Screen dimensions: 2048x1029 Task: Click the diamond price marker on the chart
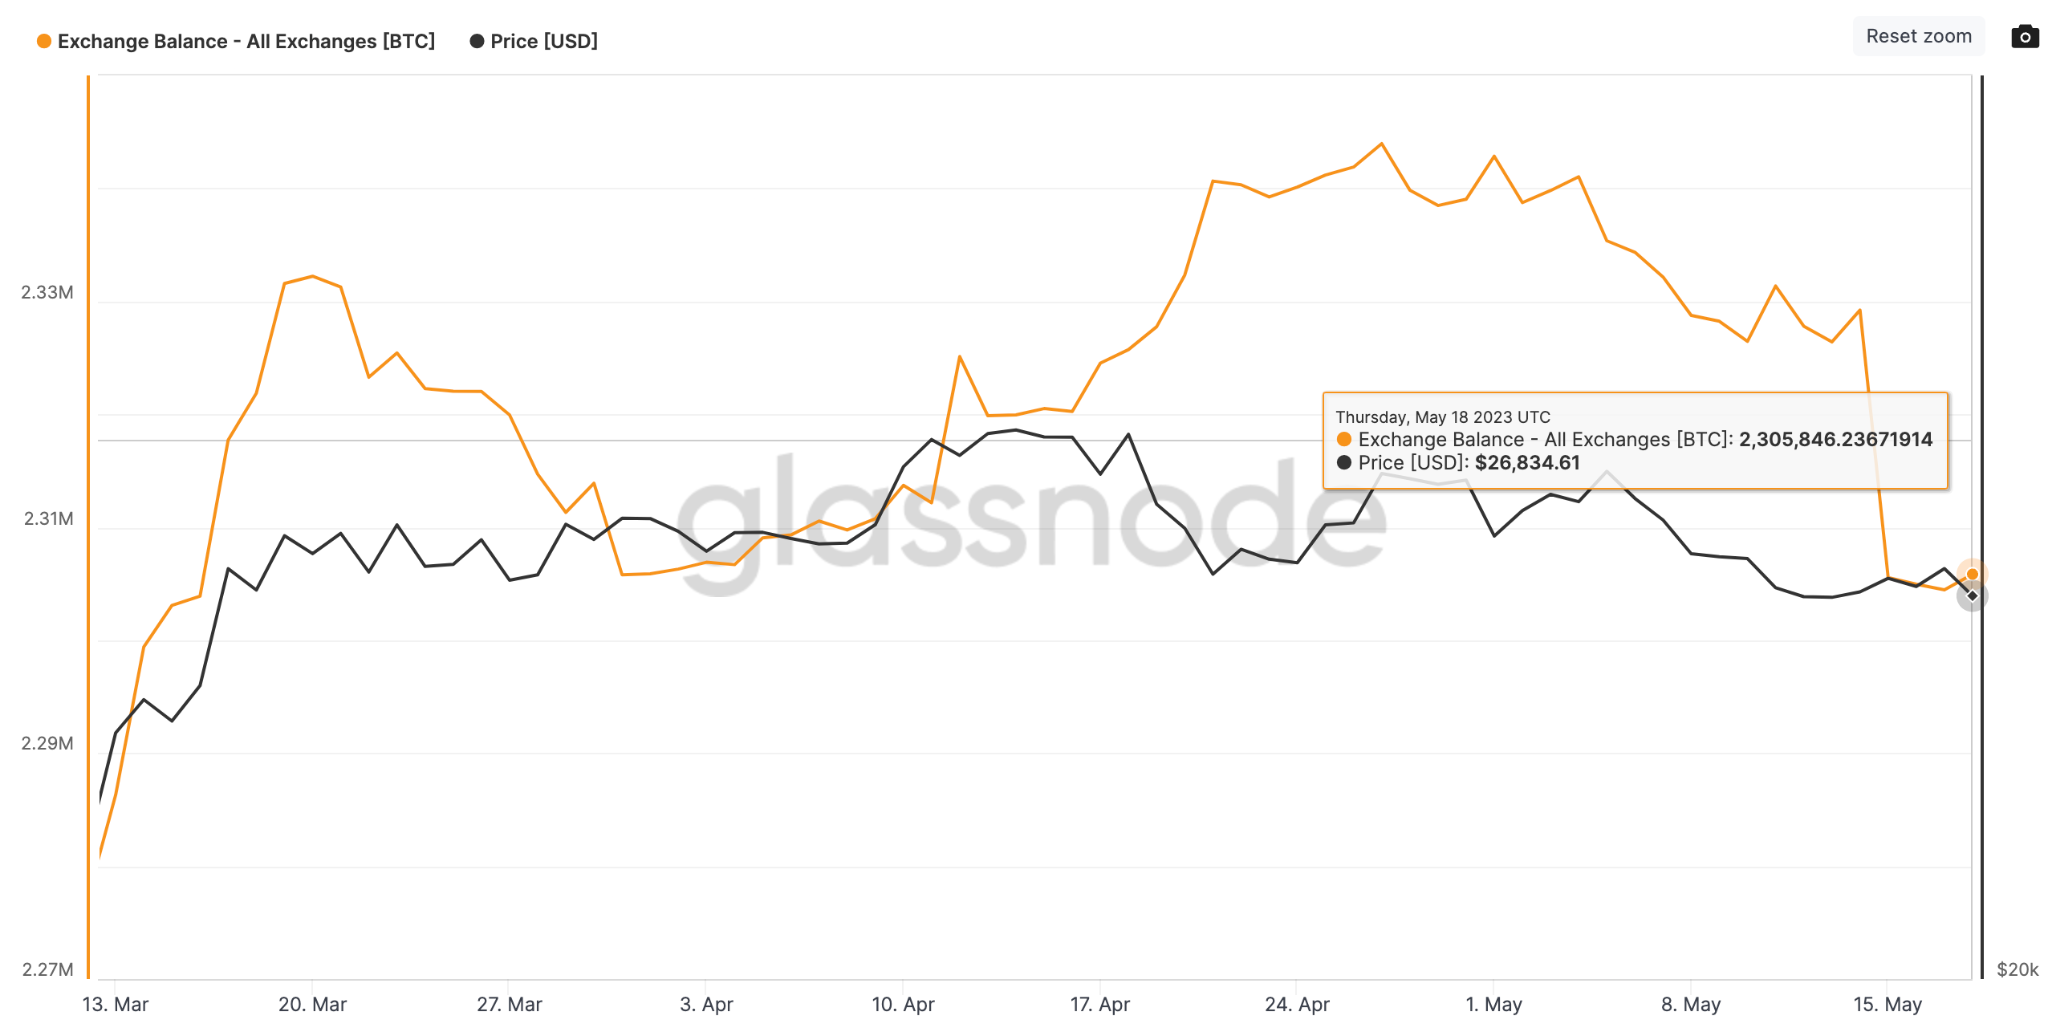coord(1971,596)
